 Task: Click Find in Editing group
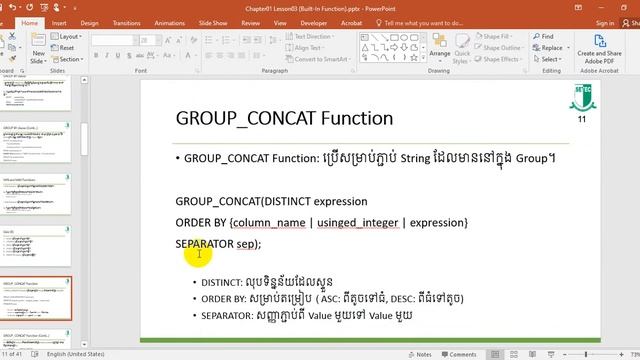coord(543,36)
